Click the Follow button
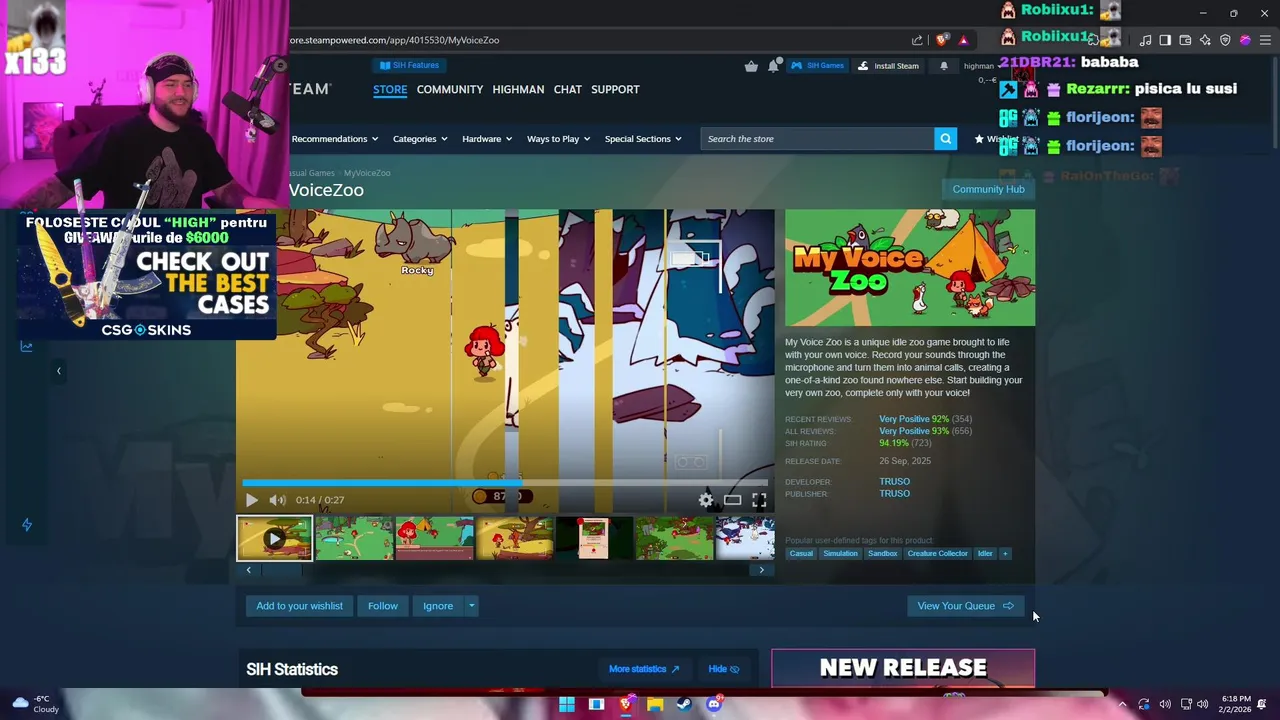The image size is (1280, 720). click(382, 606)
